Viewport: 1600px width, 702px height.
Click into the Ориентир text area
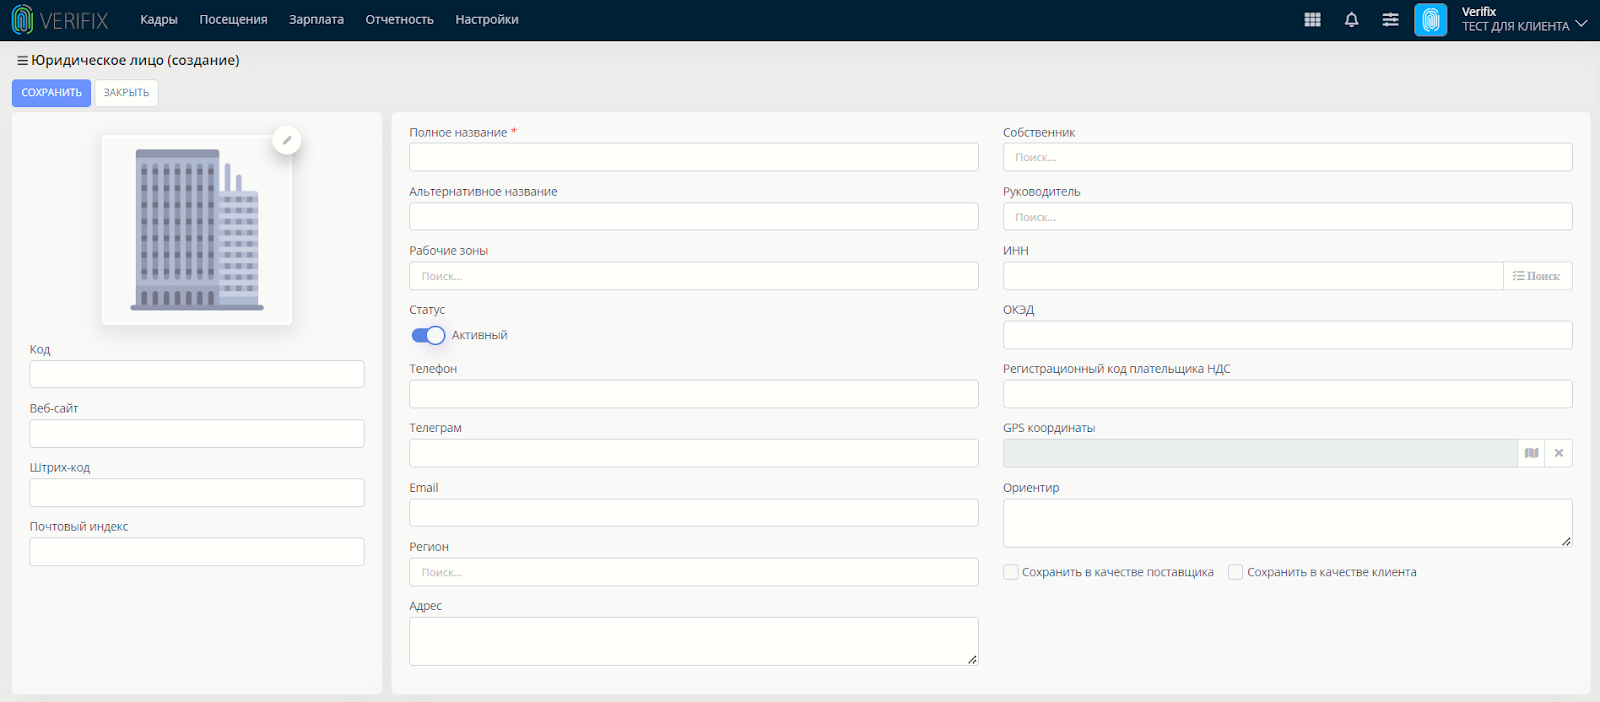pyautogui.click(x=1287, y=523)
